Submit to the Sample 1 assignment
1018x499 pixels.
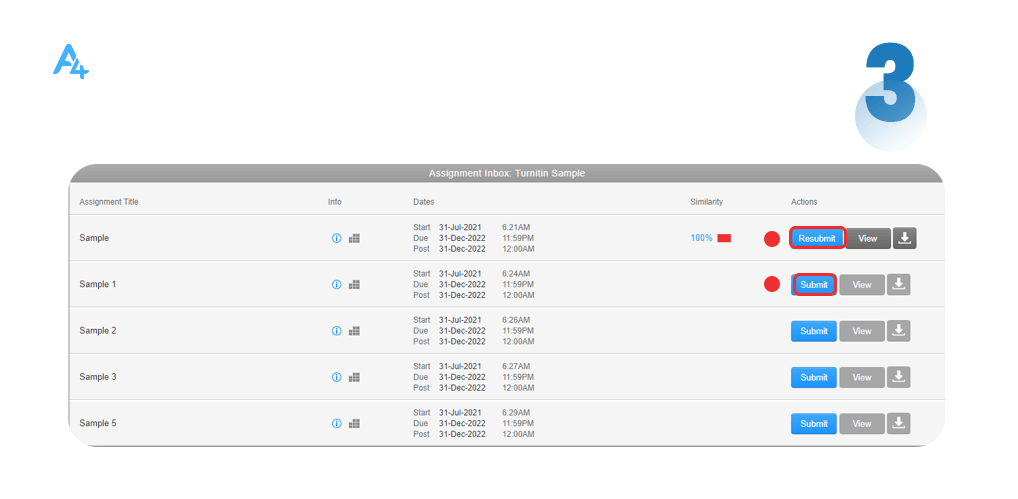click(x=814, y=284)
